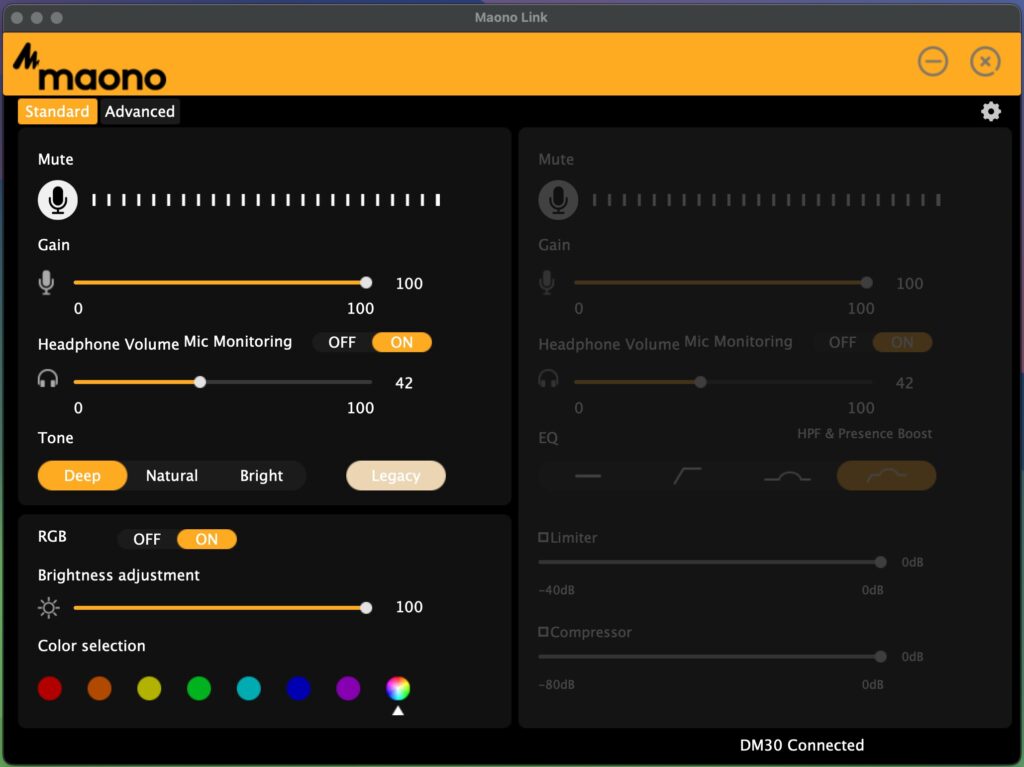The height and width of the screenshot is (767, 1024).
Task: Select the presence boost EQ curve icon
Action: tap(787, 476)
